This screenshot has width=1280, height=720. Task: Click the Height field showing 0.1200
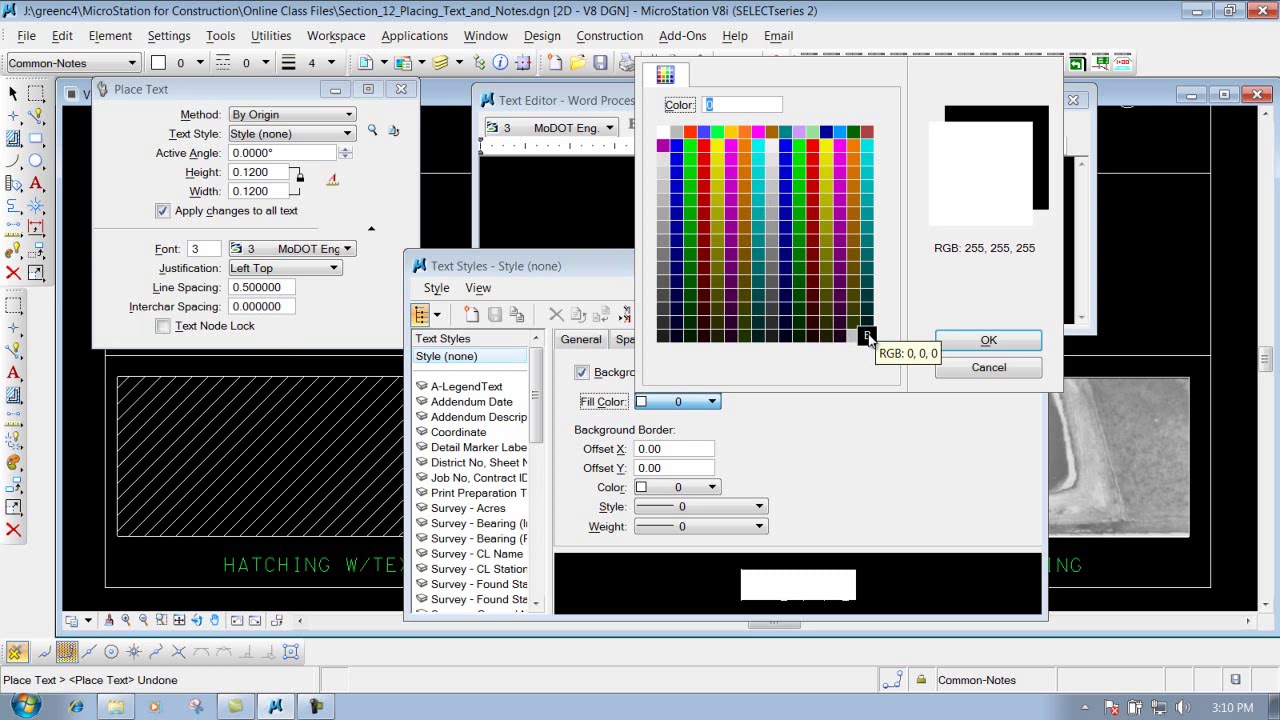pyautogui.click(x=259, y=172)
